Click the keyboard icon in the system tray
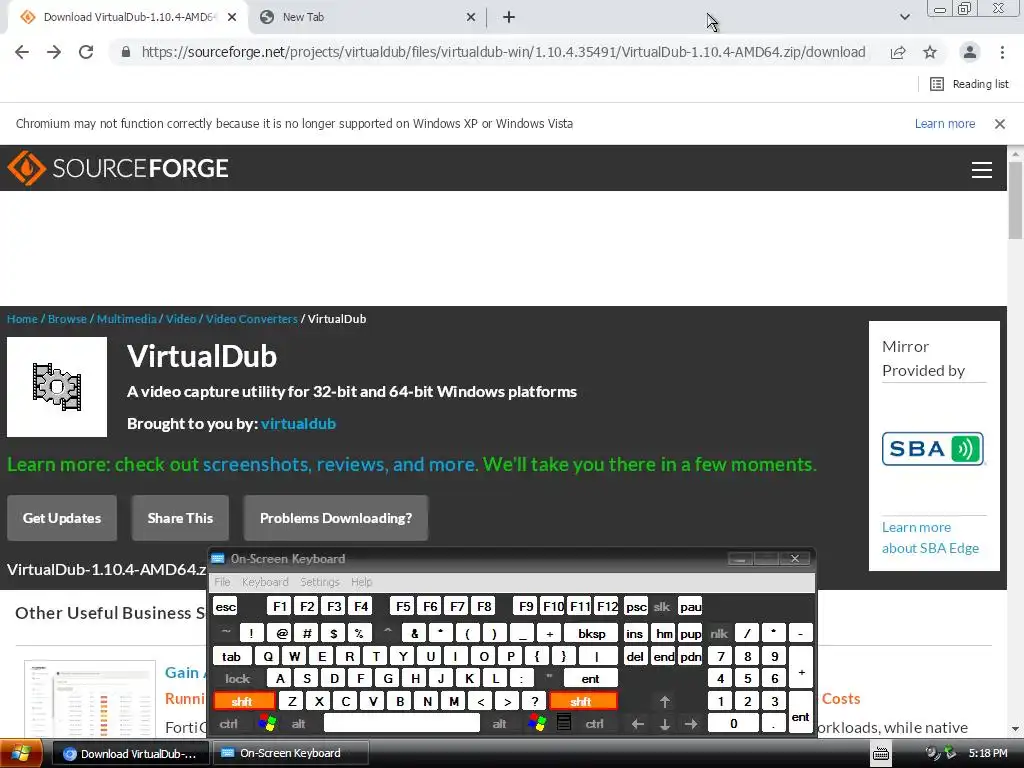1024x768 pixels. pyautogui.click(x=881, y=754)
